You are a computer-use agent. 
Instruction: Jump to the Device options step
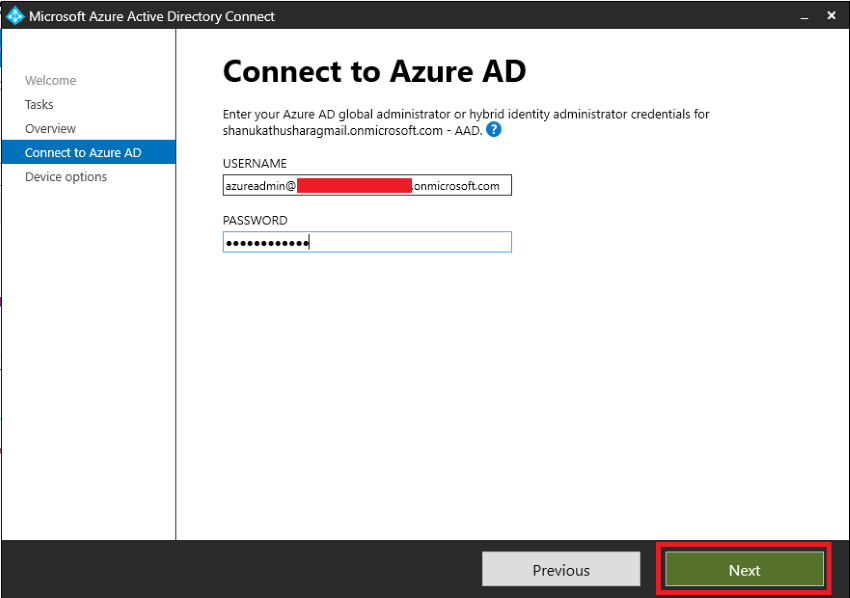(66, 177)
